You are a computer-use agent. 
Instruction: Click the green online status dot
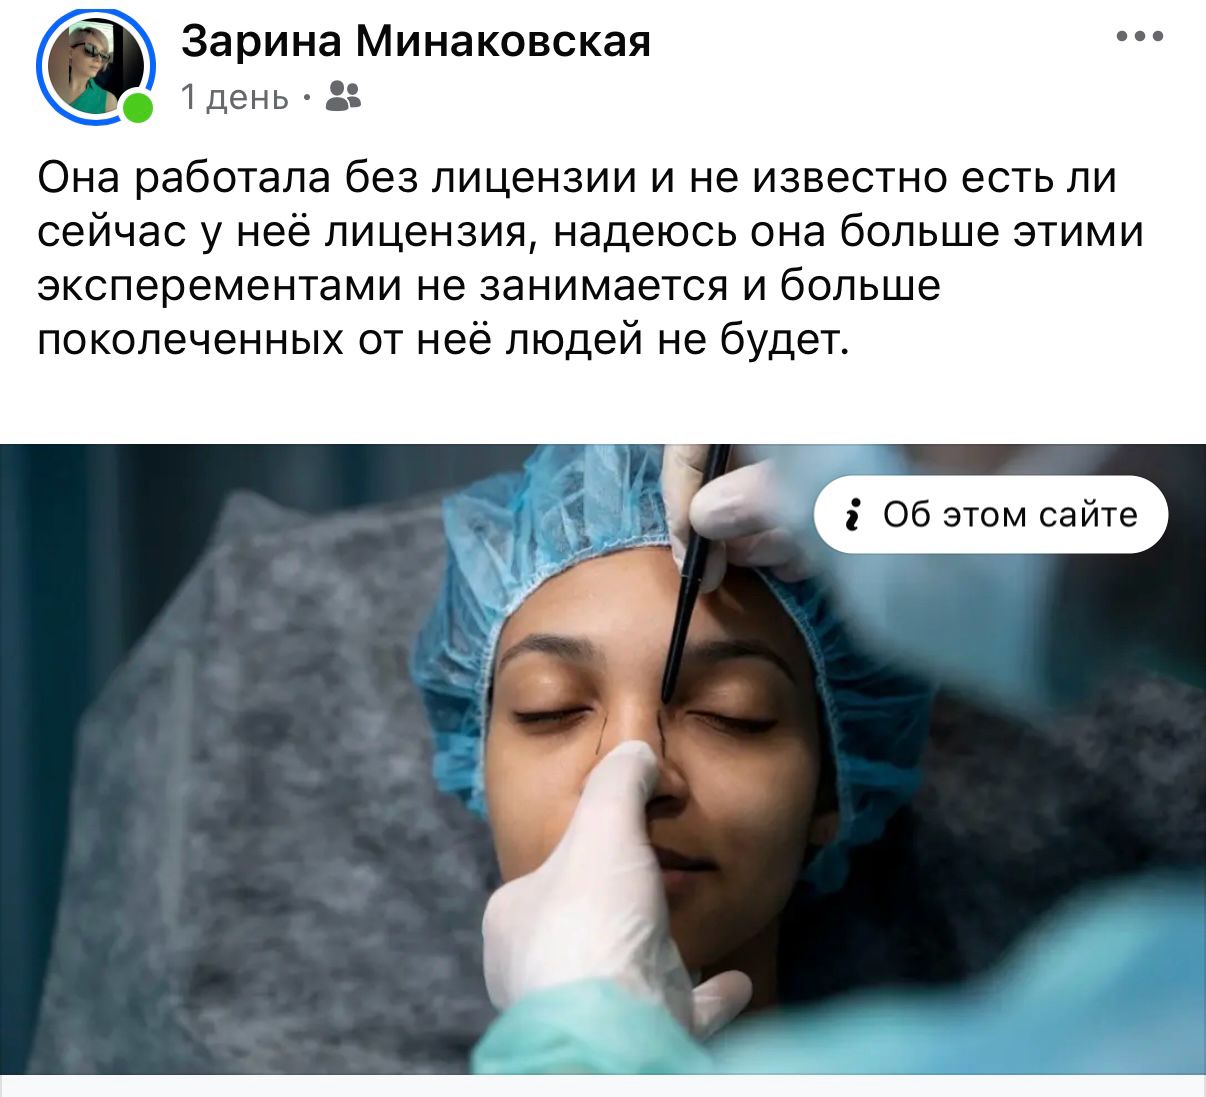pyautogui.click(x=137, y=107)
